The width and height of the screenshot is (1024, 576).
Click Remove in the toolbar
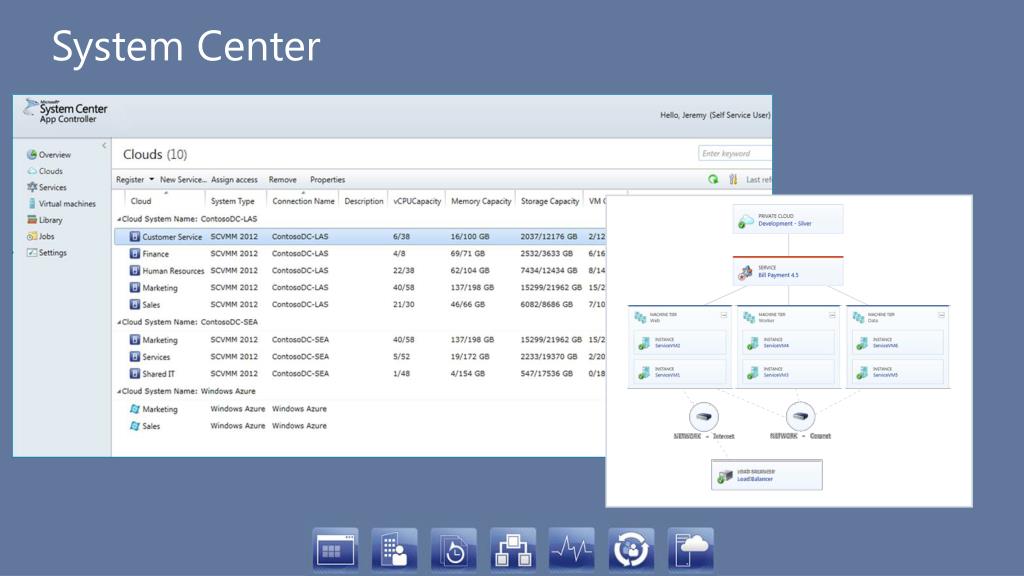point(283,180)
